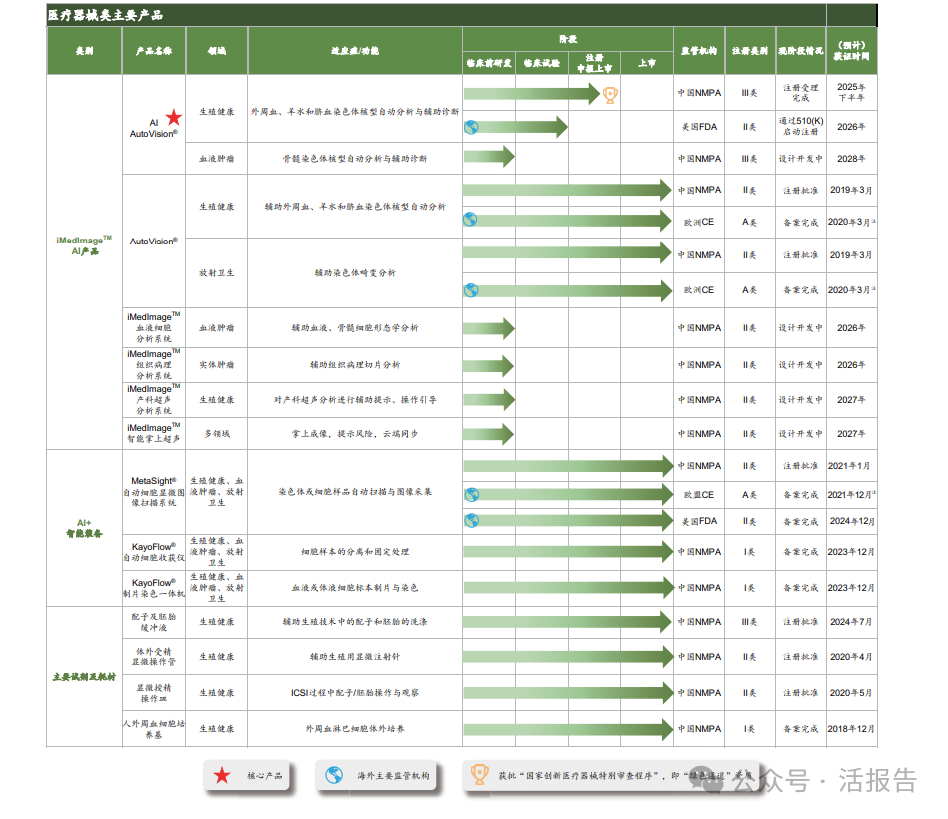Click the MetaSight product name cell
Viewport: 948px width, 819px height.
click(x=153, y=492)
